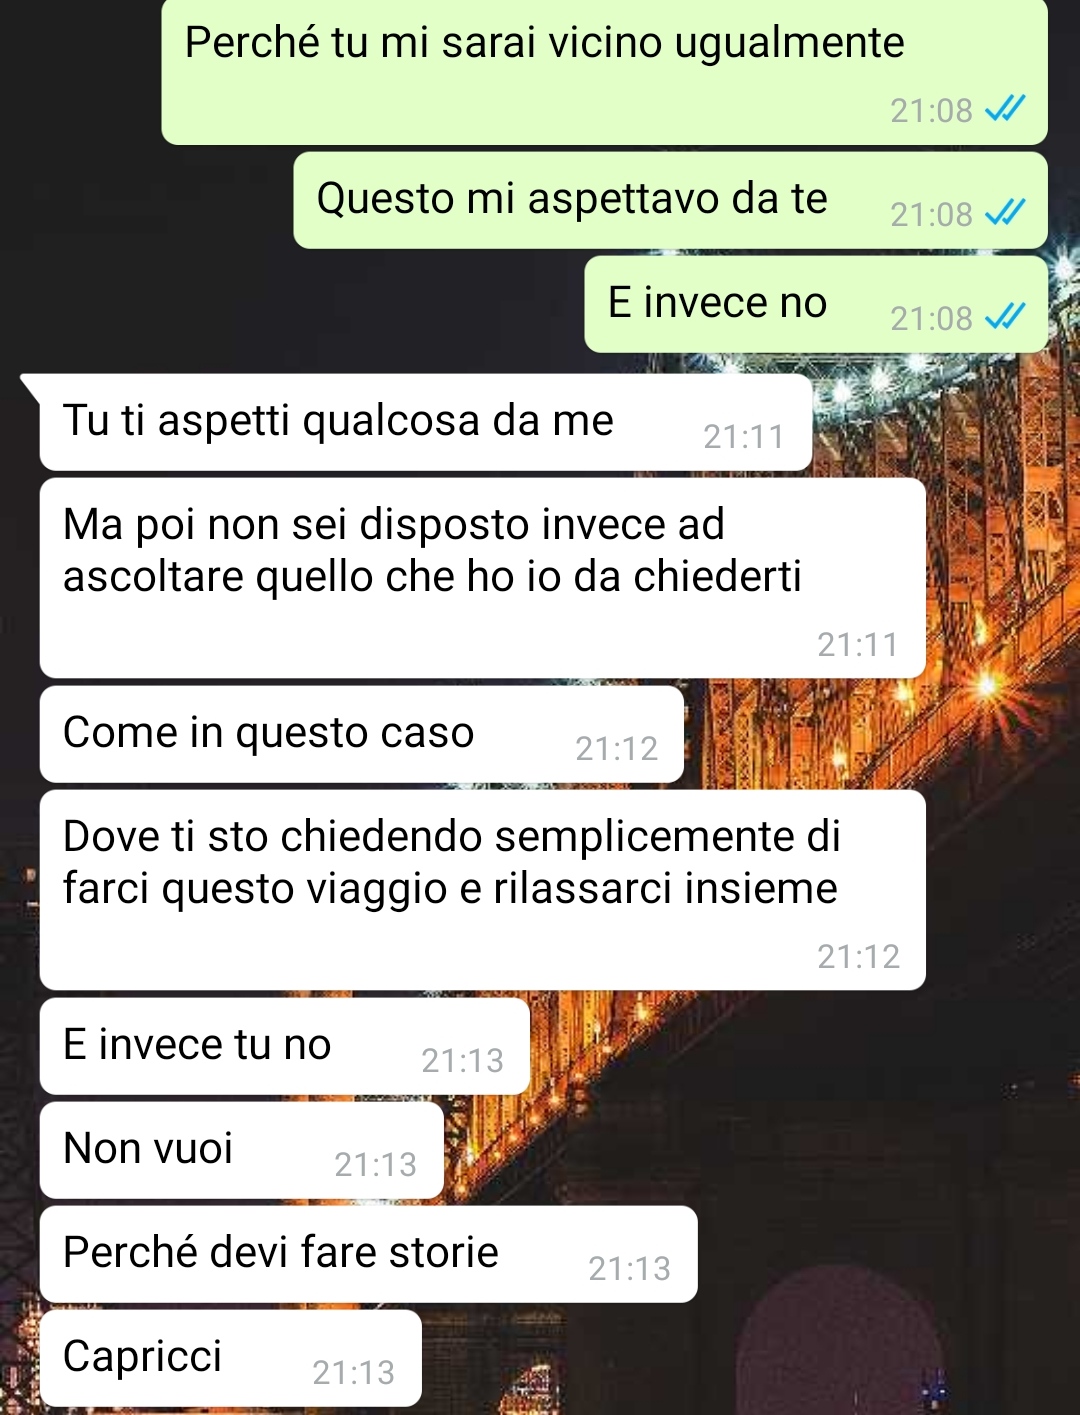This screenshot has width=1080, height=1415.
Task: Tap the 'Ma poi non sei disposto' message
Action: (482, 578)
